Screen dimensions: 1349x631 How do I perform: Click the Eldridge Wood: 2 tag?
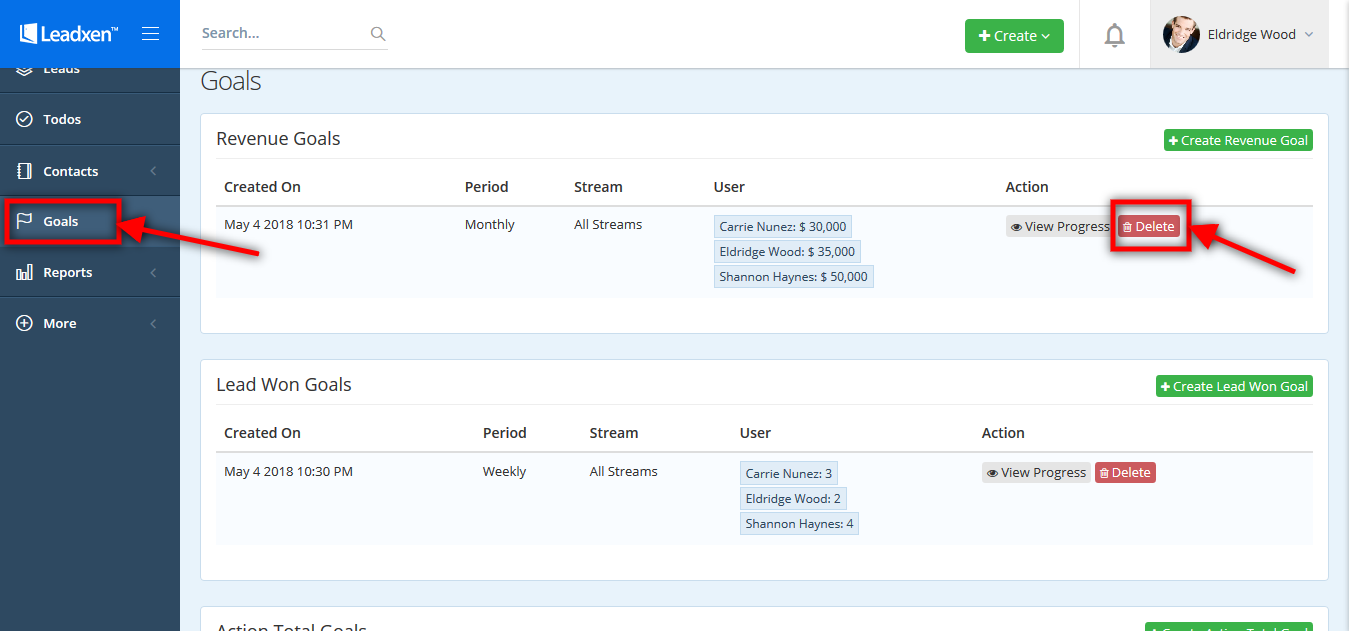pyautogui.click(x=793, y=498)
